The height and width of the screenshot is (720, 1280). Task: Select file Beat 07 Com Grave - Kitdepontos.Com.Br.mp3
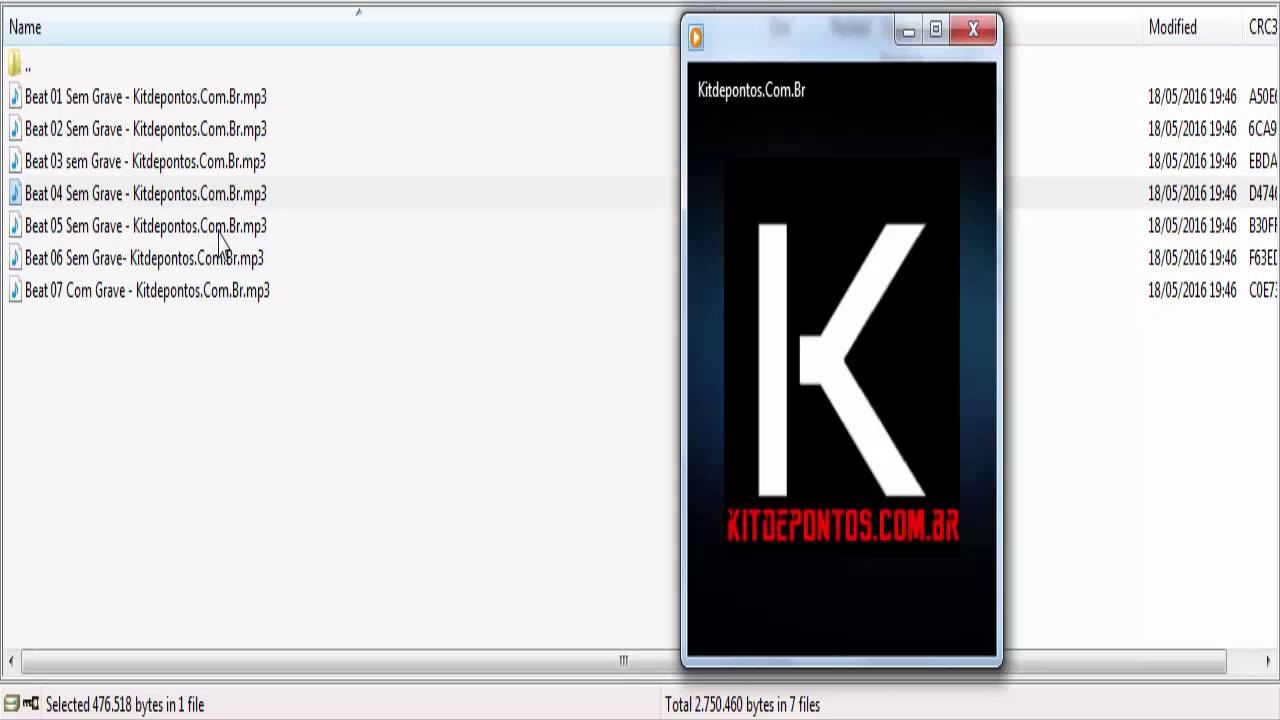(x=147, y=290)
